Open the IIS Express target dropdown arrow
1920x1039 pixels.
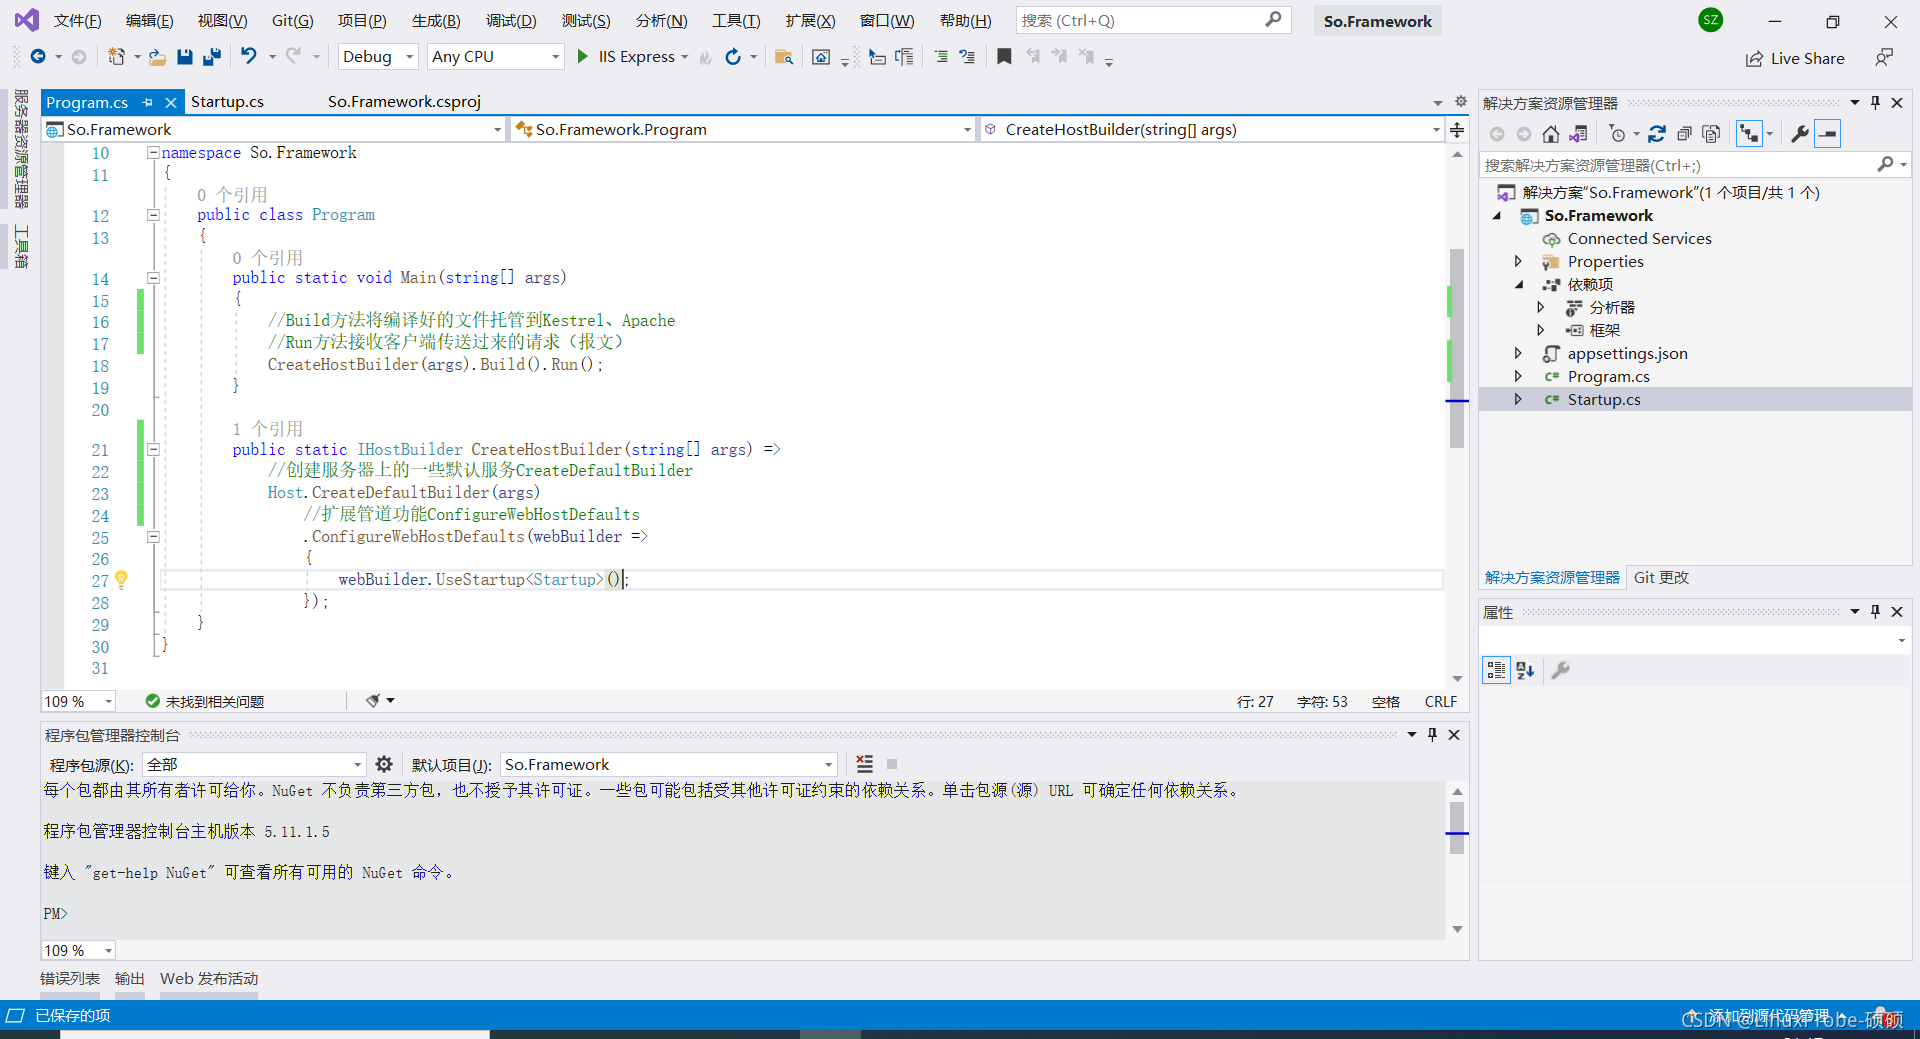tap(685, 57)
